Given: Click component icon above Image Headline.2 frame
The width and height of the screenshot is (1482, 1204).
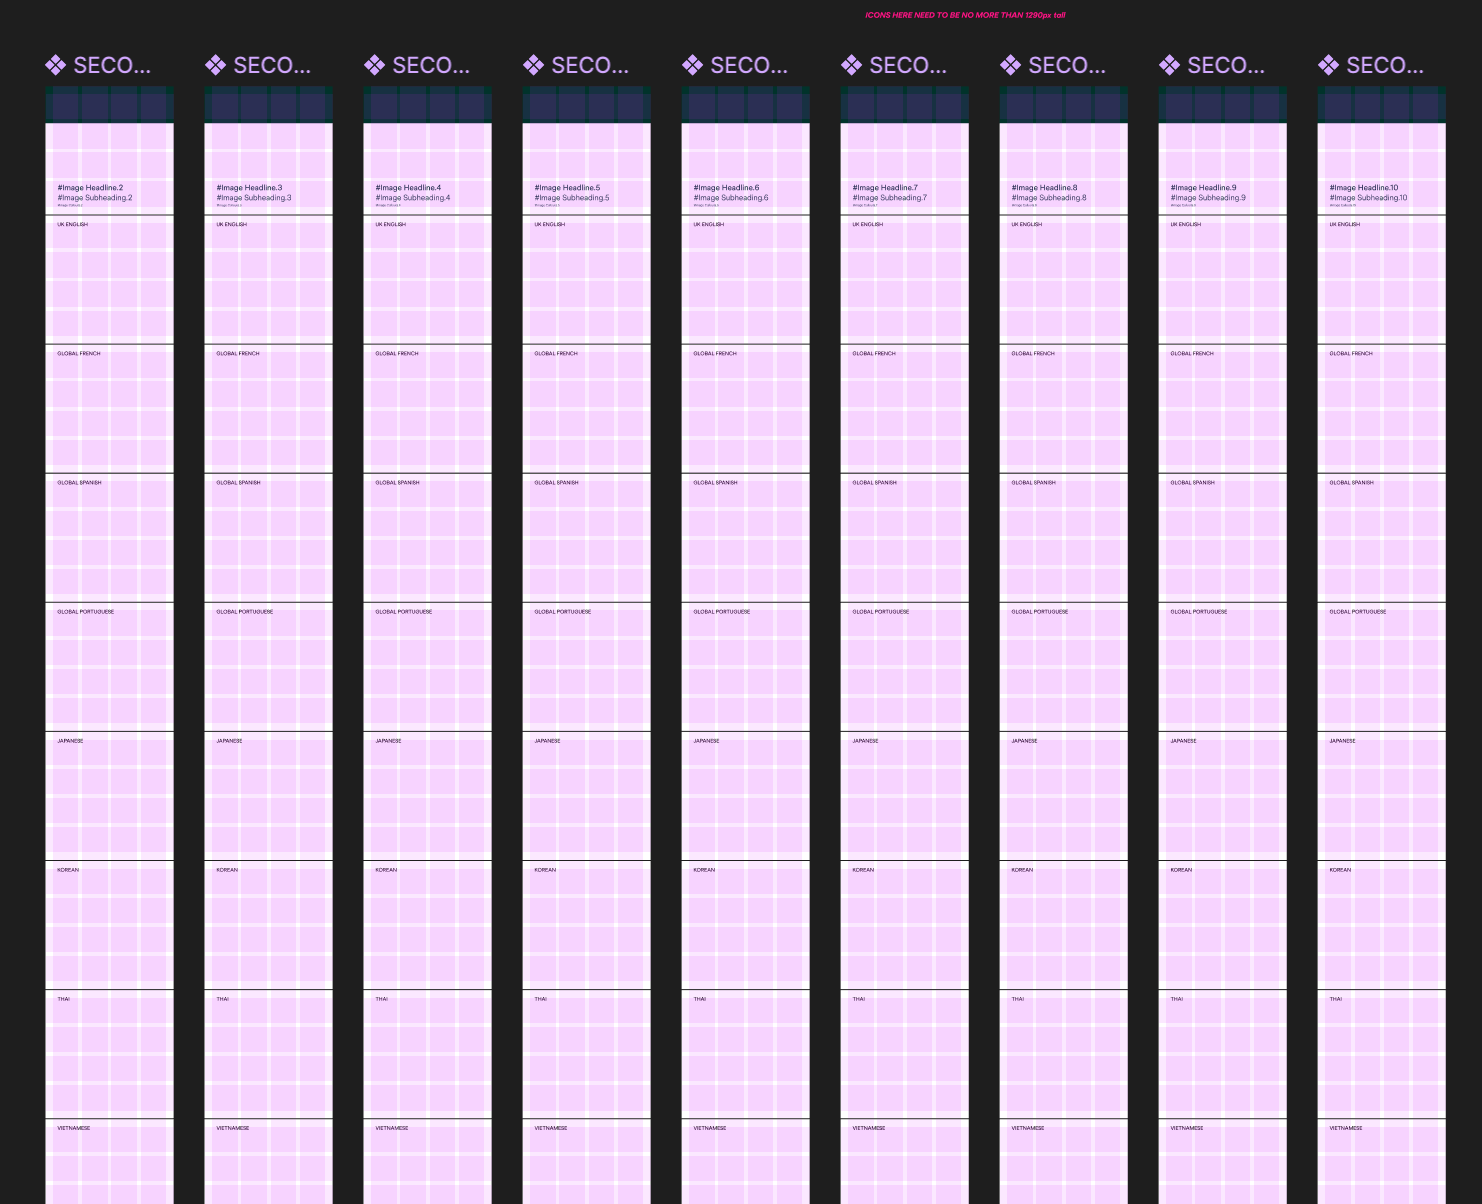Looking at the screenshot, I should (56, 66).
